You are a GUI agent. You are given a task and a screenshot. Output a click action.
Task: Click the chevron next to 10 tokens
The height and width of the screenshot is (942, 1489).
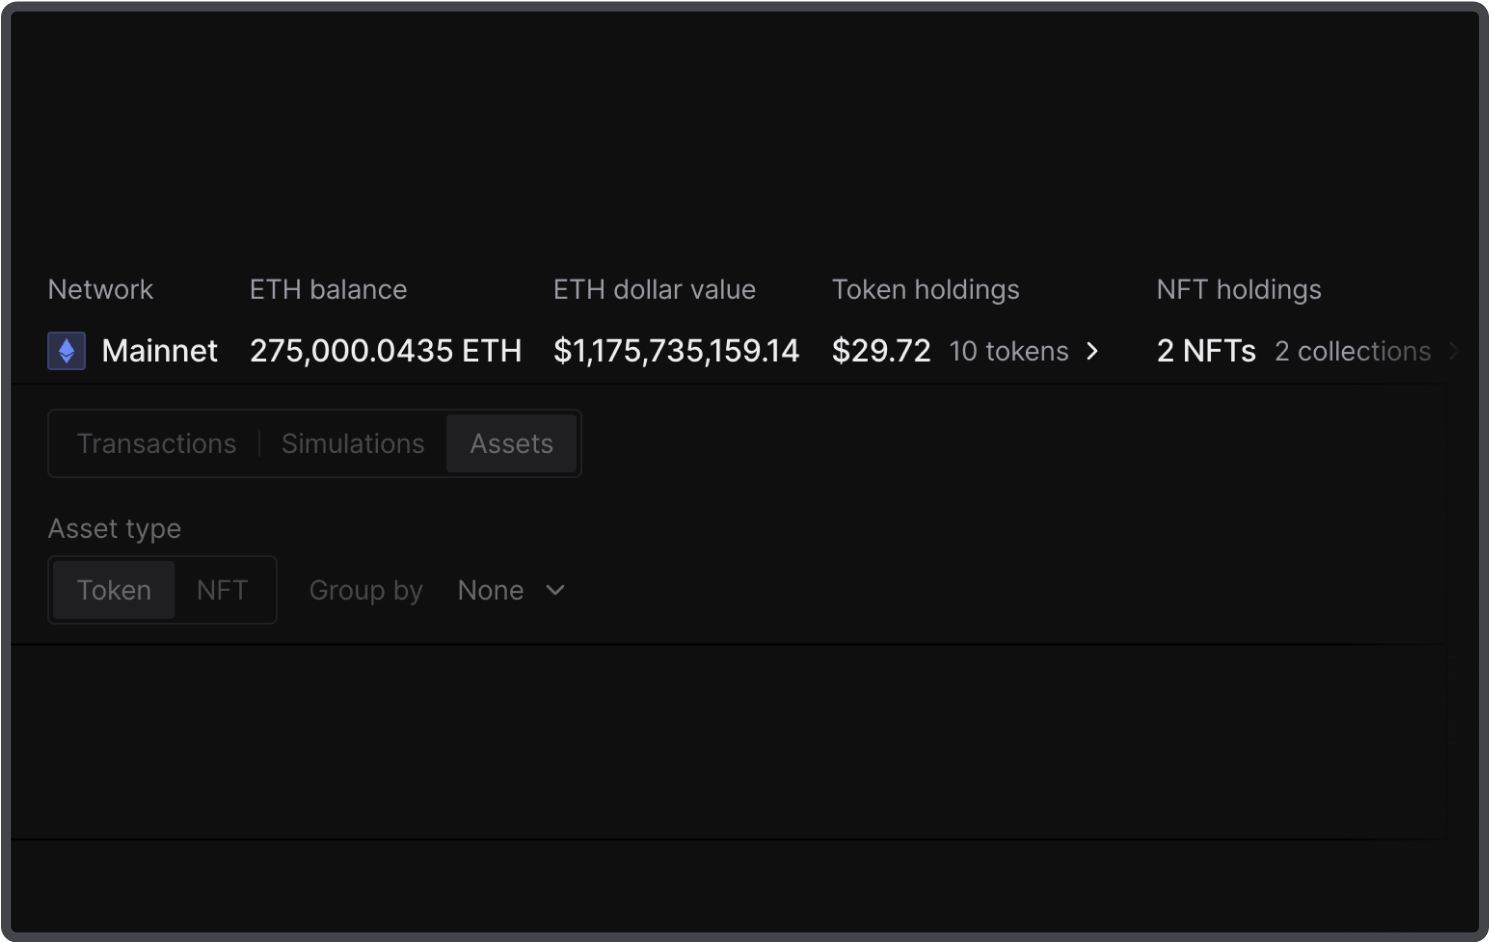pos(1092,351)
